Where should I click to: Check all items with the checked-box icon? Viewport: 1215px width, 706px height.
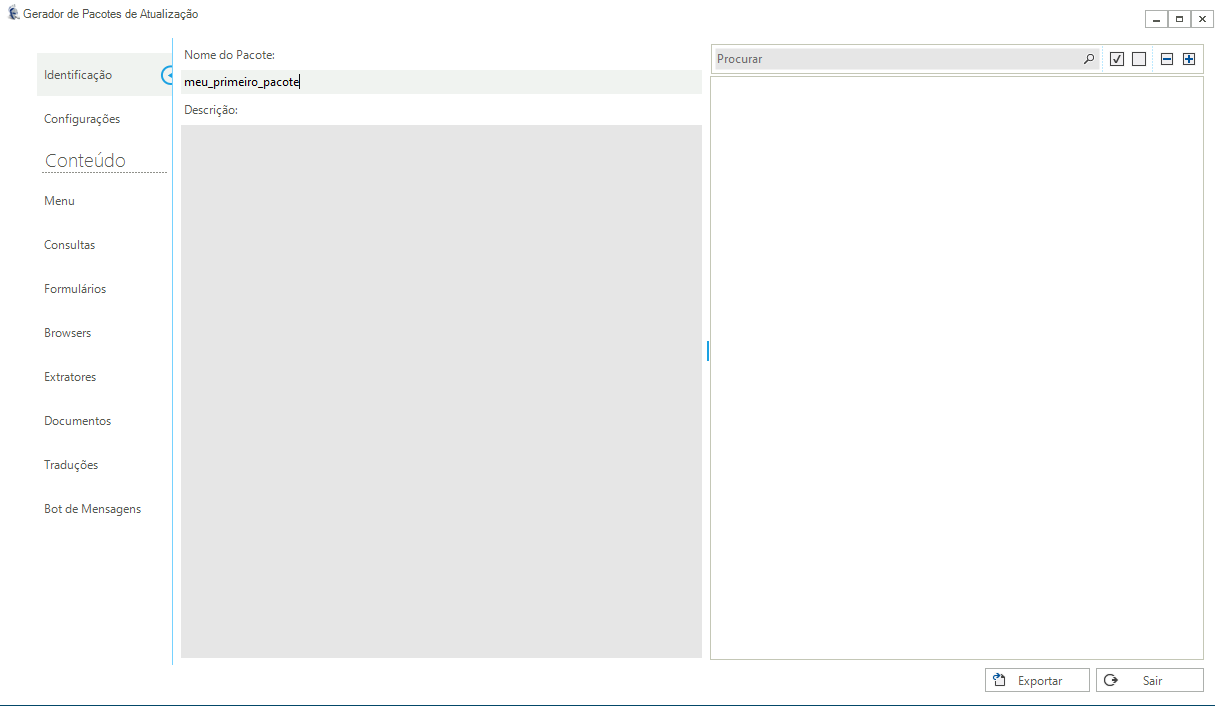coord(1117,59)
